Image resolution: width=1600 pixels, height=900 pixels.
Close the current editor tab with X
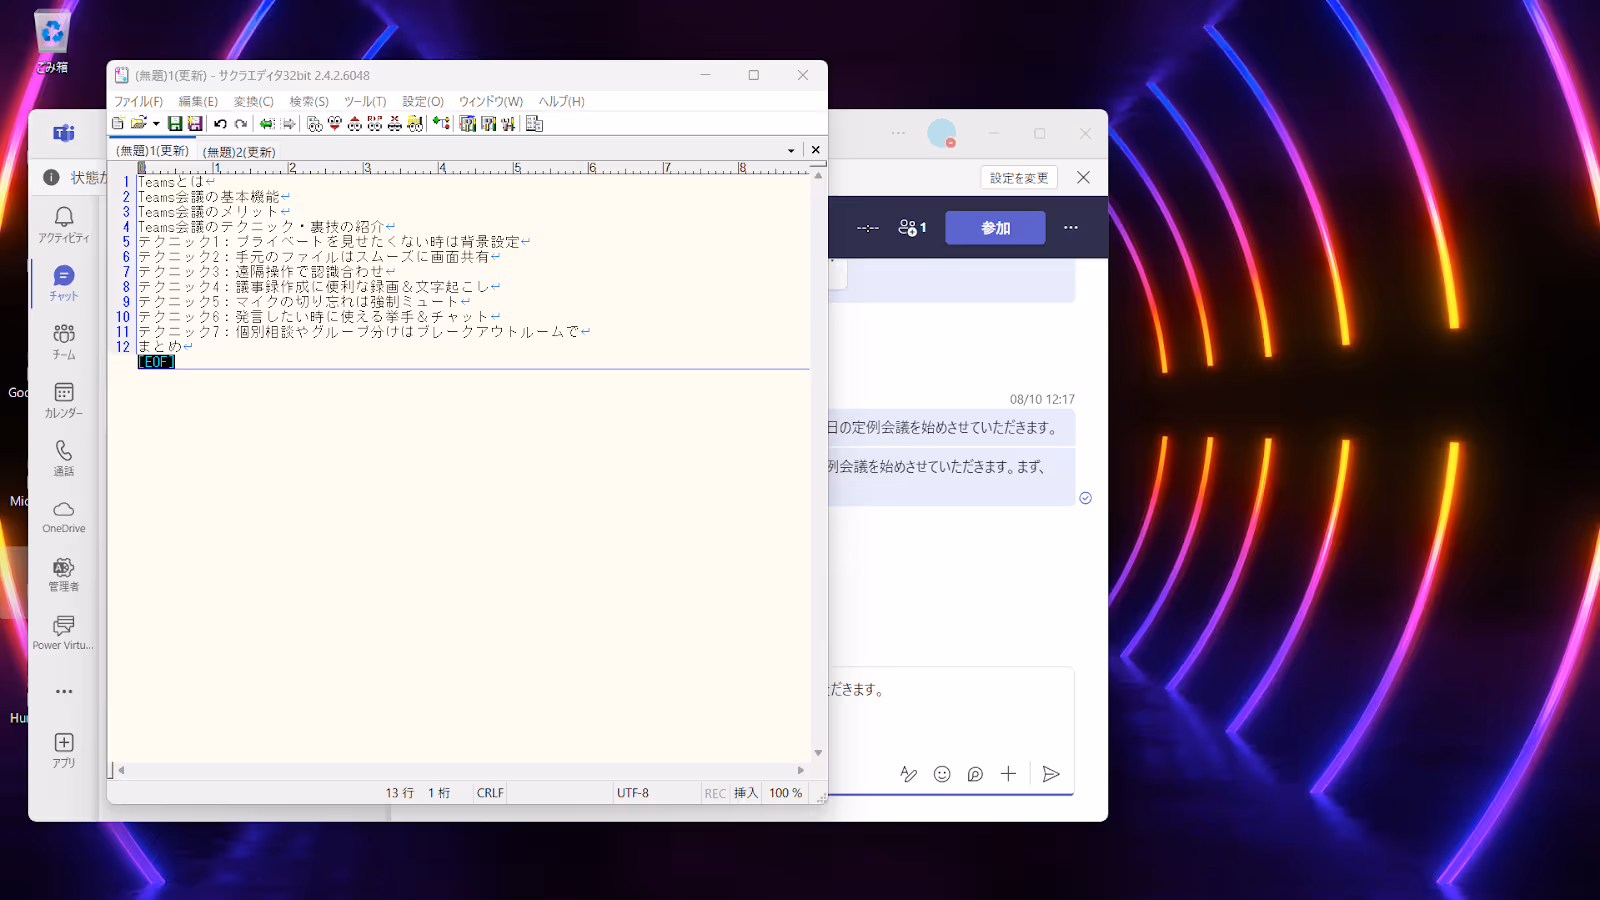click(x=816, y=150)
